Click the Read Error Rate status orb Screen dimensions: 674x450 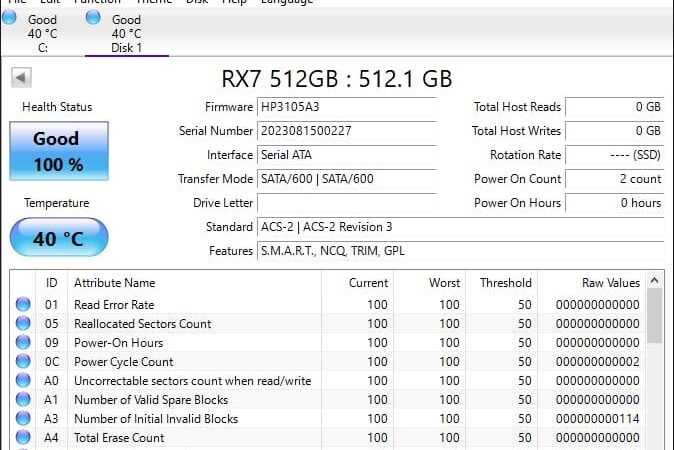(22, 305)
